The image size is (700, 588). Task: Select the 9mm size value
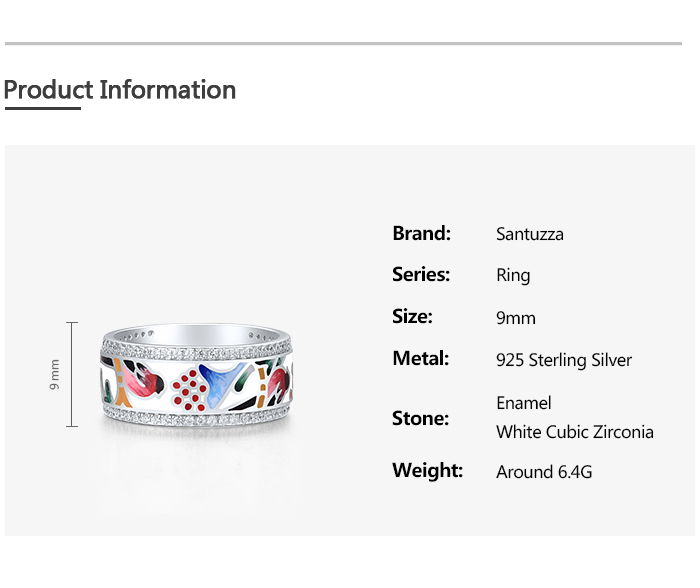tap(516, 318)
